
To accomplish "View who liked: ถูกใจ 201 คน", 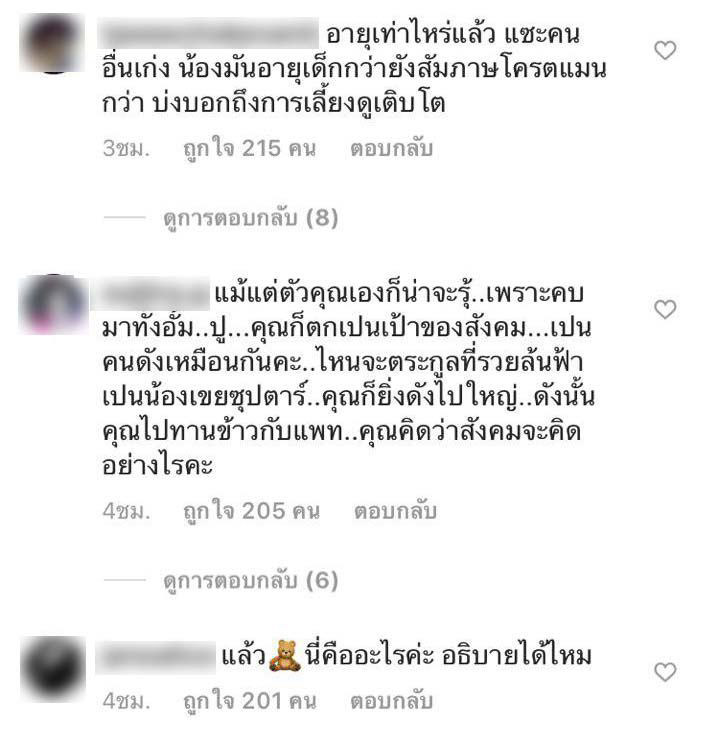I will [x=249, y=701].
